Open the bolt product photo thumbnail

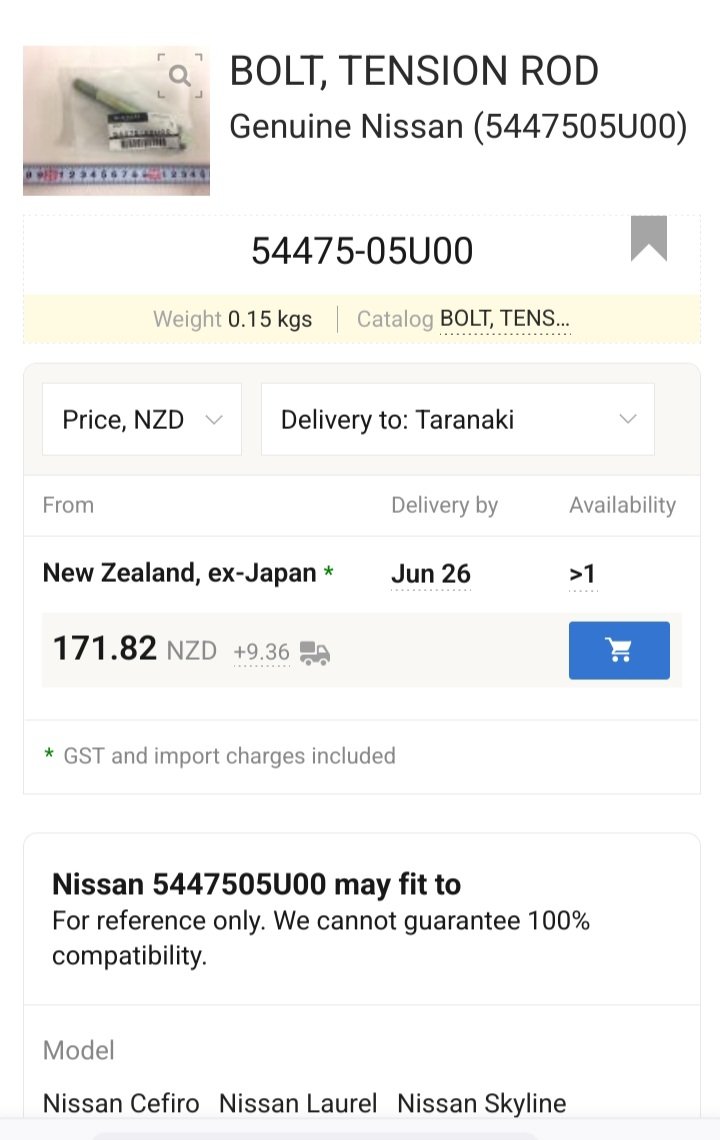(116, 121)
